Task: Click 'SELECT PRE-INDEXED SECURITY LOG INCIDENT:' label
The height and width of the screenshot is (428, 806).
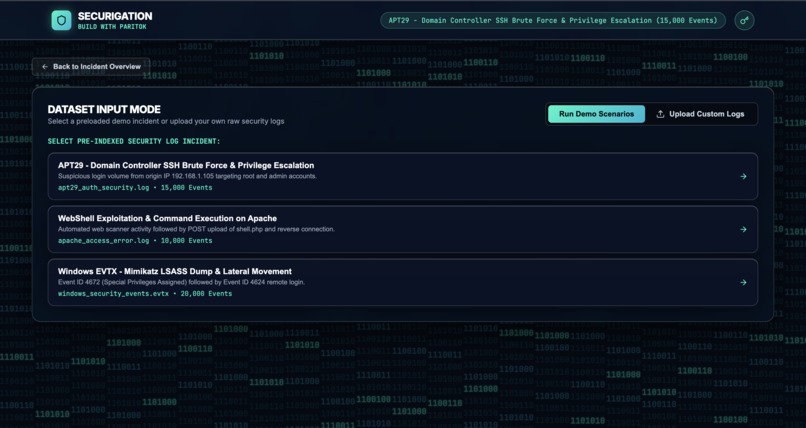Action: pyautogui.click(x=134, y=141)
